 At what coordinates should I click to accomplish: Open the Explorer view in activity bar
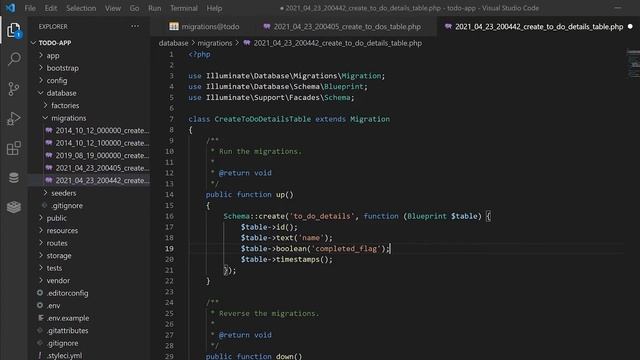pyautogui.click(x=13, y=30)
